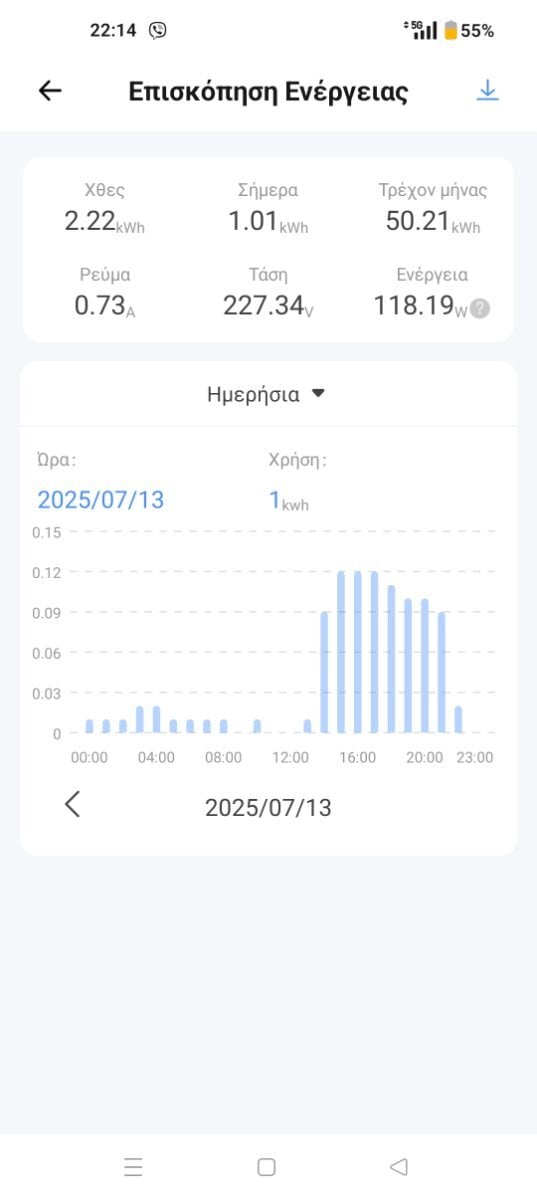This screenshot has height=1200, width=537.
Task: Tap the Ρεύμα 0.73 A reading
Action: 105,306
